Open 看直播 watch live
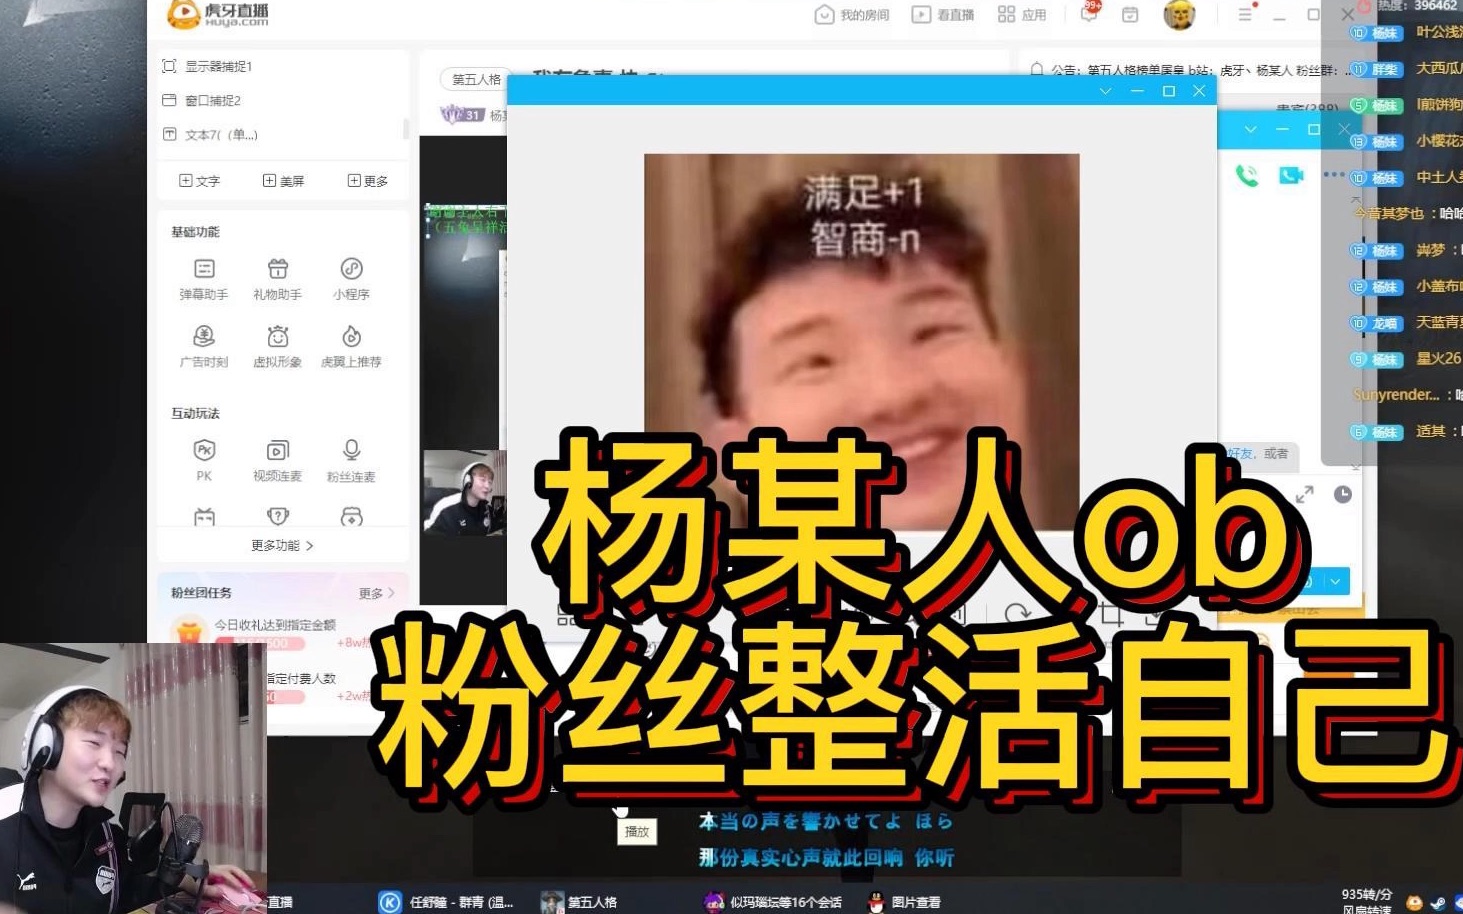The height and width of the screenshot is (914, 1463). 943,15
